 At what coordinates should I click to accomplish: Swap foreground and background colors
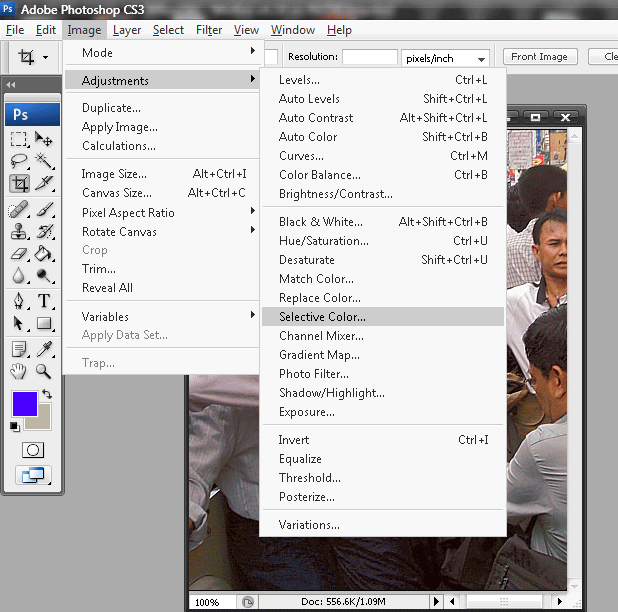pyautogui.click(x=47, y=394)
